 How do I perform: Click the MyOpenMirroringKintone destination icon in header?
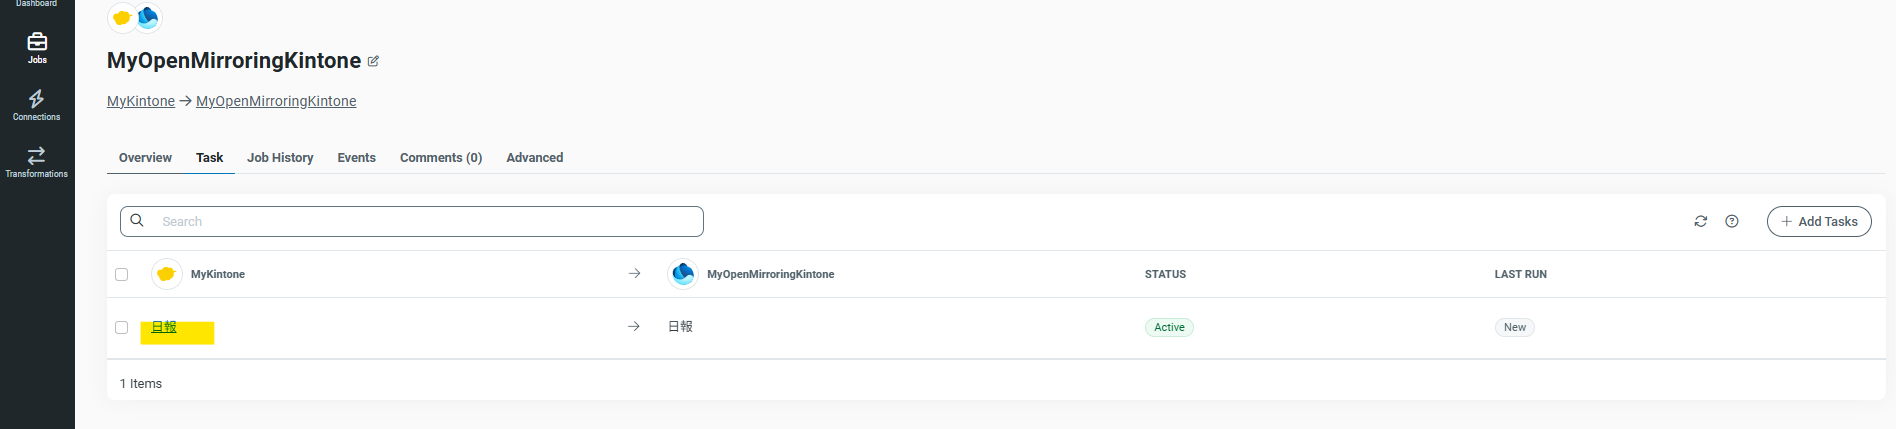coord(683,274)
